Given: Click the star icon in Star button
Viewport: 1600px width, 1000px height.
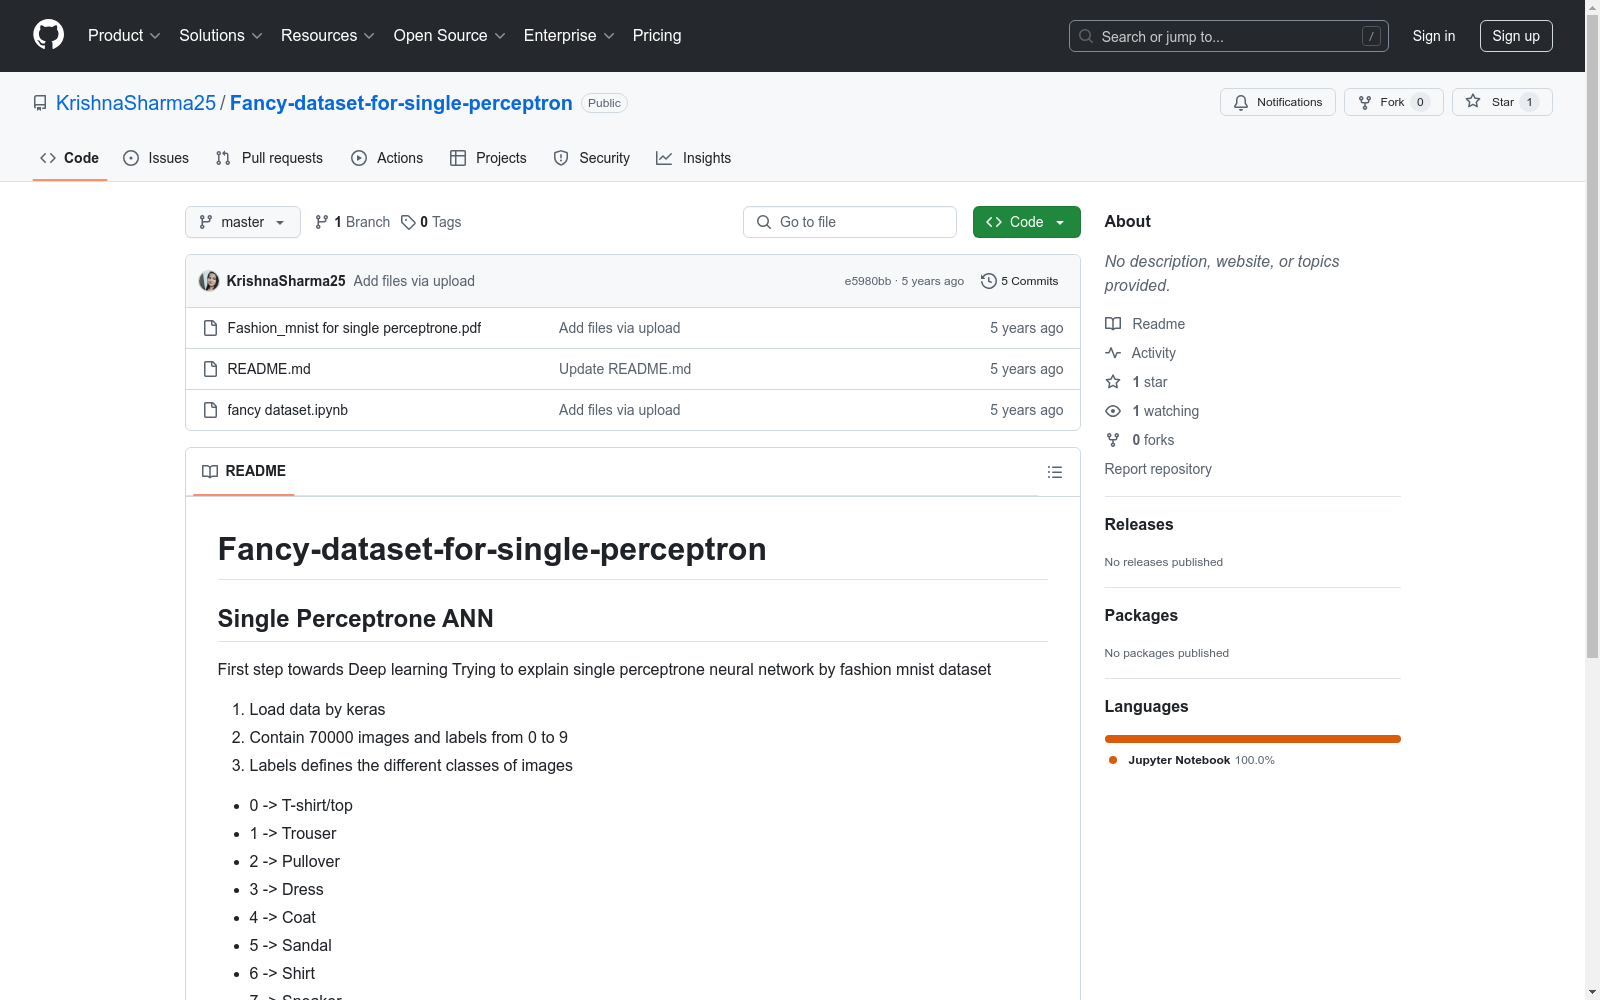Looking at the screenshot, I should [x=1473, y=101].
